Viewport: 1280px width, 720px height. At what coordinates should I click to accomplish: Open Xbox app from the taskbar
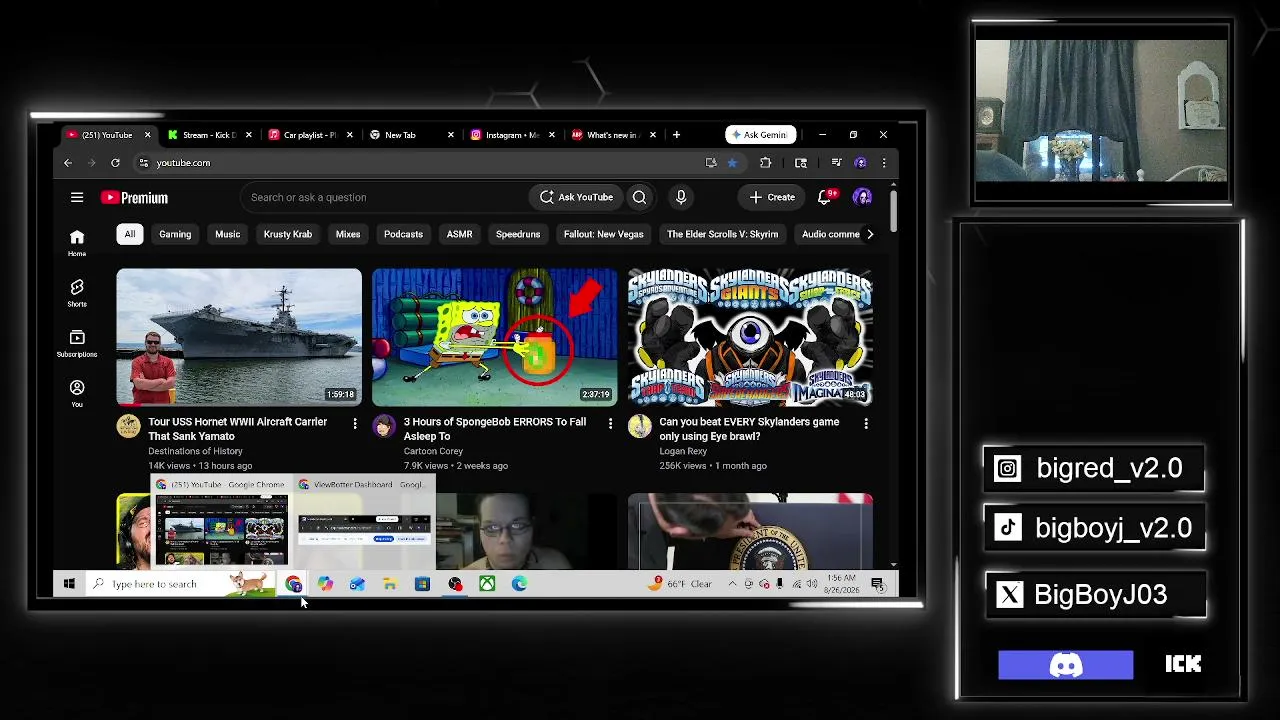(x=487, y=584)
